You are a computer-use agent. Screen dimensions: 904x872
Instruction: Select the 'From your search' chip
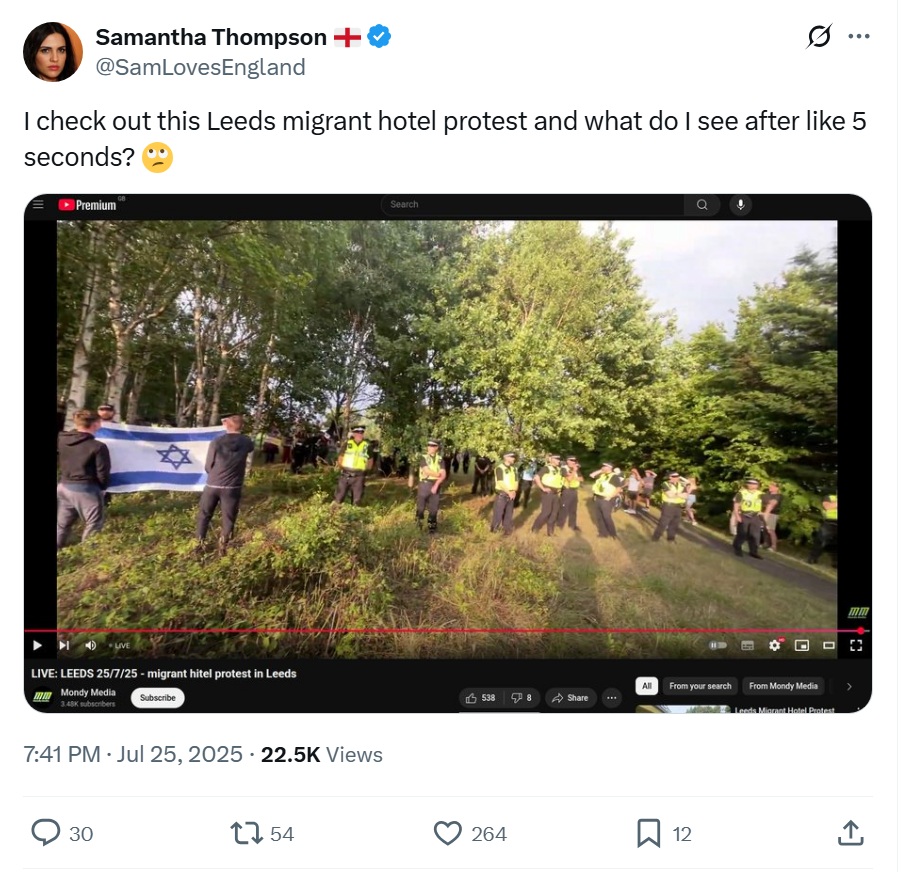(x=700, y=686)
